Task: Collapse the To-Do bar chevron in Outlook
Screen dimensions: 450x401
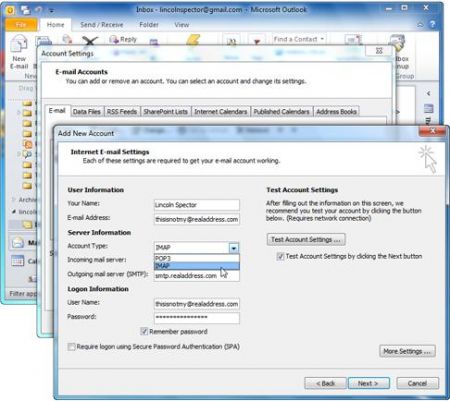Action: 429,93
